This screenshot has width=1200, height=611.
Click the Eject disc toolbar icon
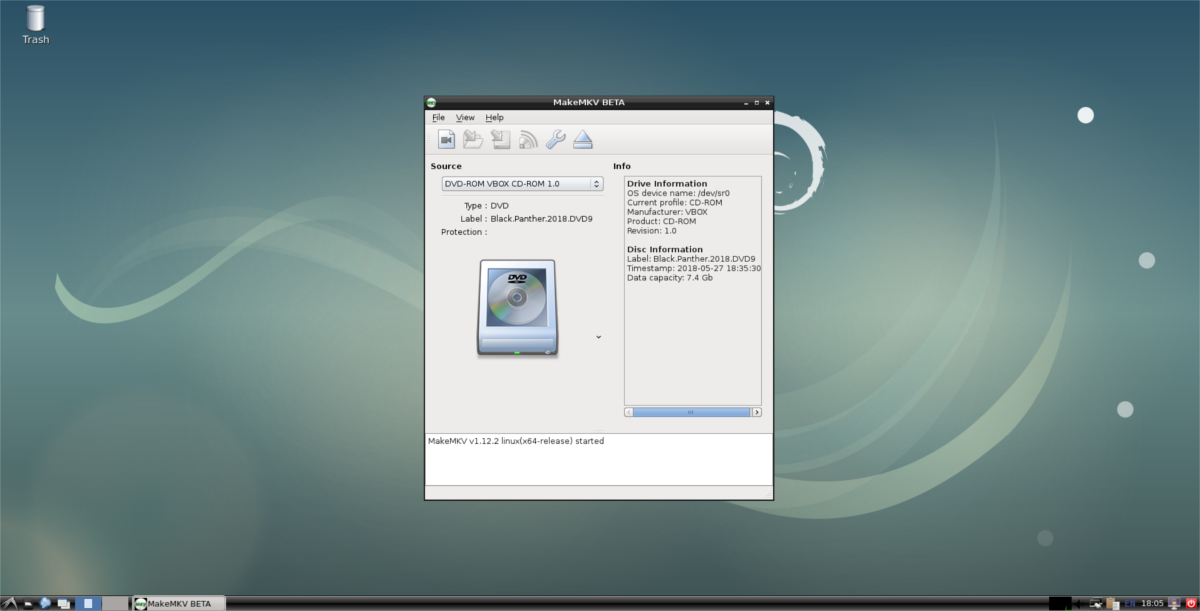point(584,140)
